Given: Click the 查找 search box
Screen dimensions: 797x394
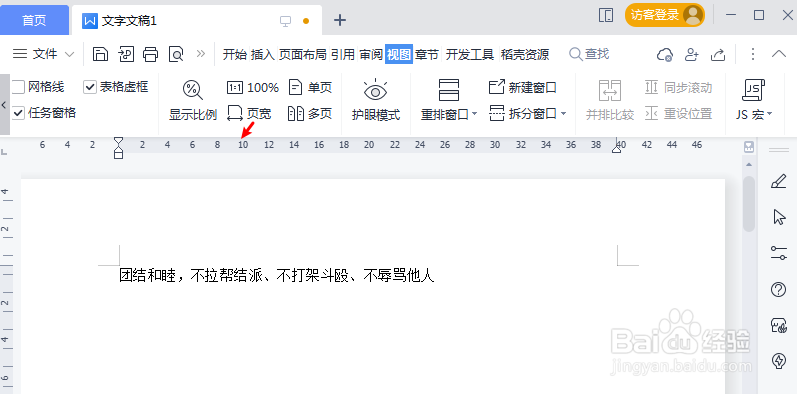Looking at the screenshot, I should [x=589, y=53].
